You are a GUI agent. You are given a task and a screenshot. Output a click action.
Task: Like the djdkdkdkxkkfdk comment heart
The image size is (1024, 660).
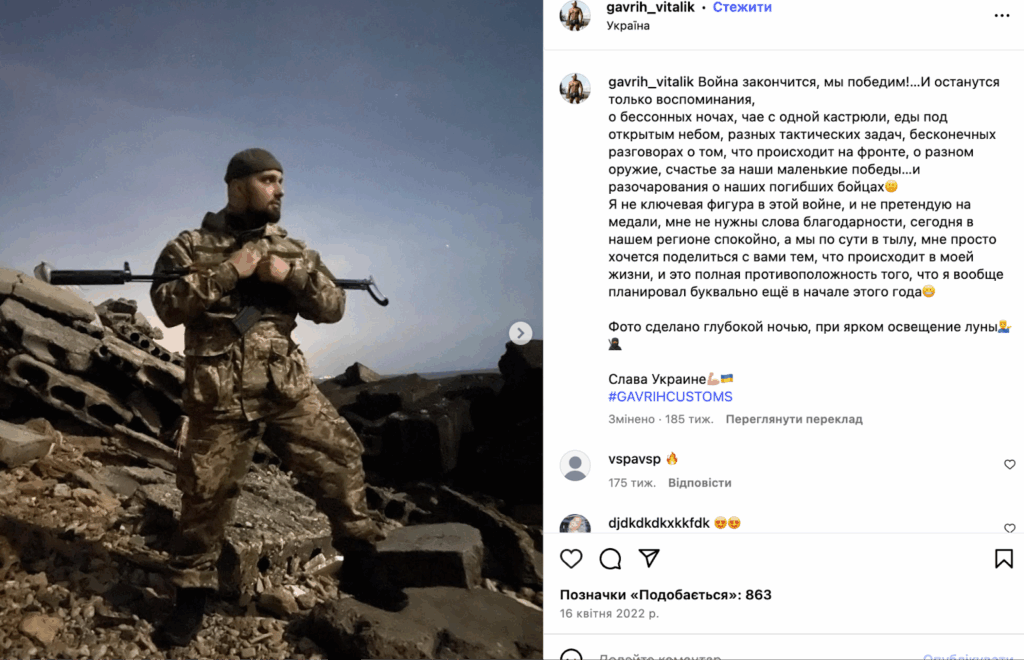[1010, 527]
